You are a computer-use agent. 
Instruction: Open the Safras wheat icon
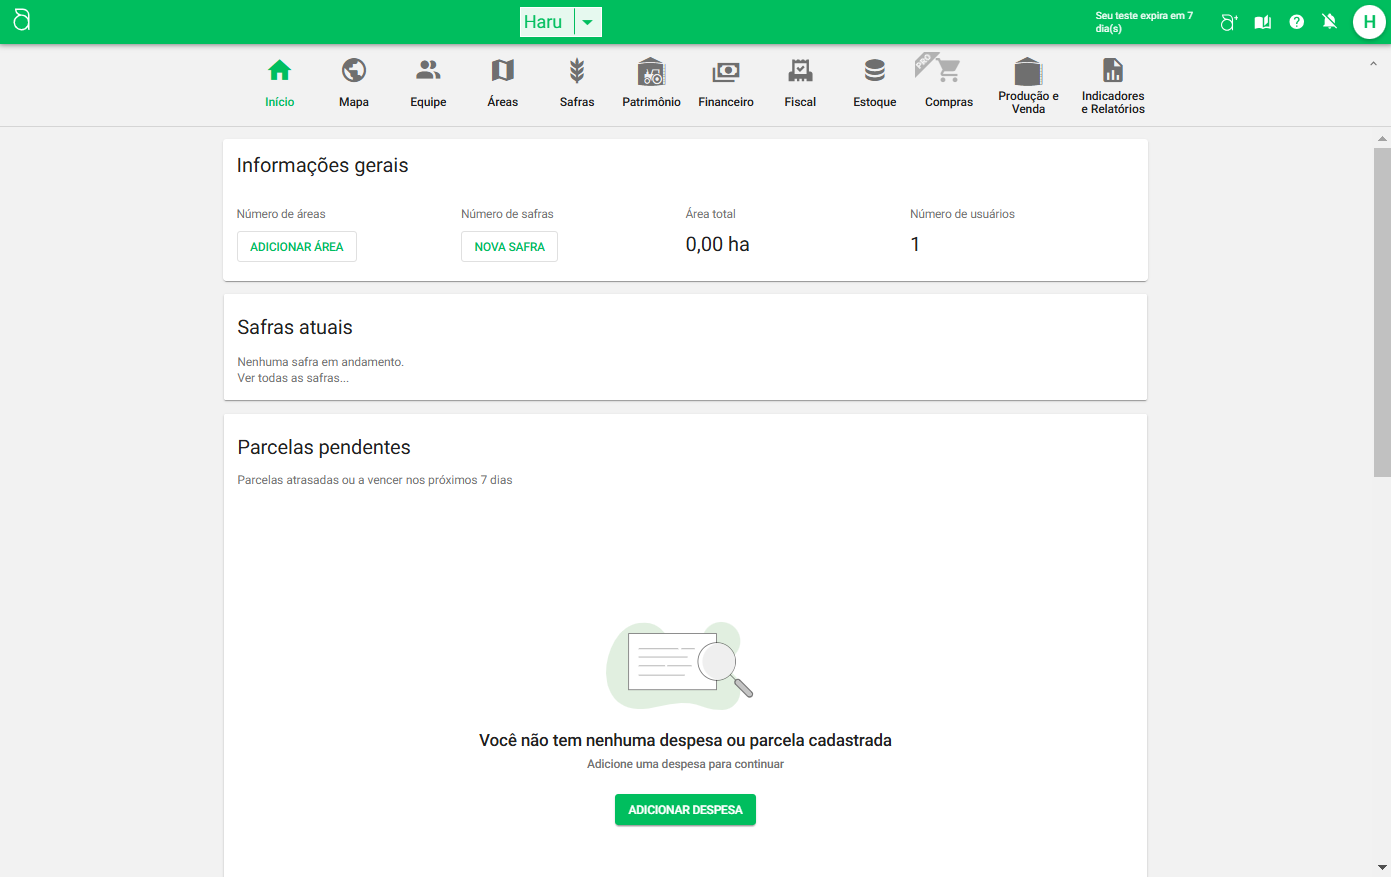click(577, 71)
